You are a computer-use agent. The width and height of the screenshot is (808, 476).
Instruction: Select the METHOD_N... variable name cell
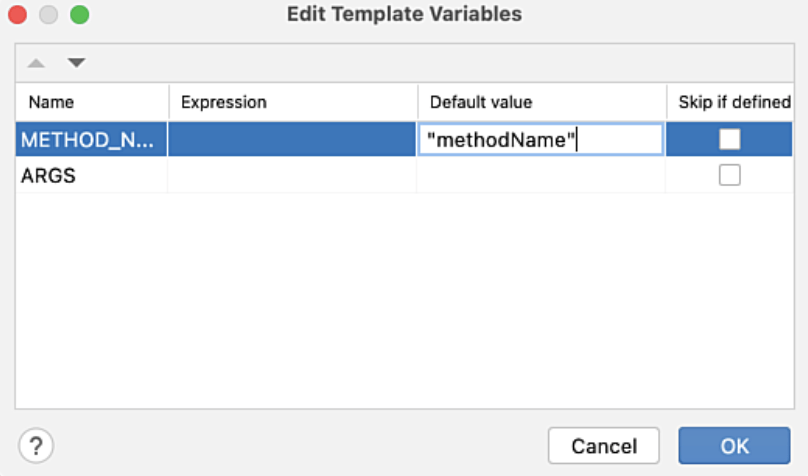point(88,140)
